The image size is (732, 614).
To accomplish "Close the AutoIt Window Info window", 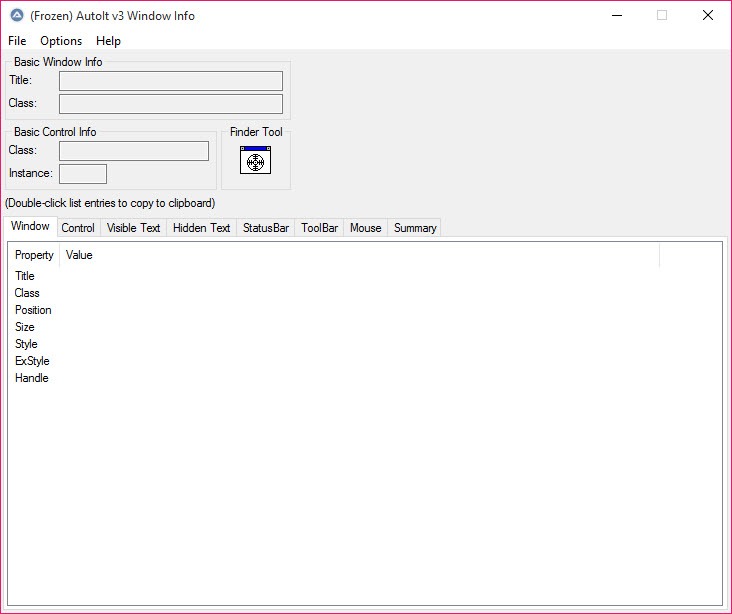I will 708,15.
